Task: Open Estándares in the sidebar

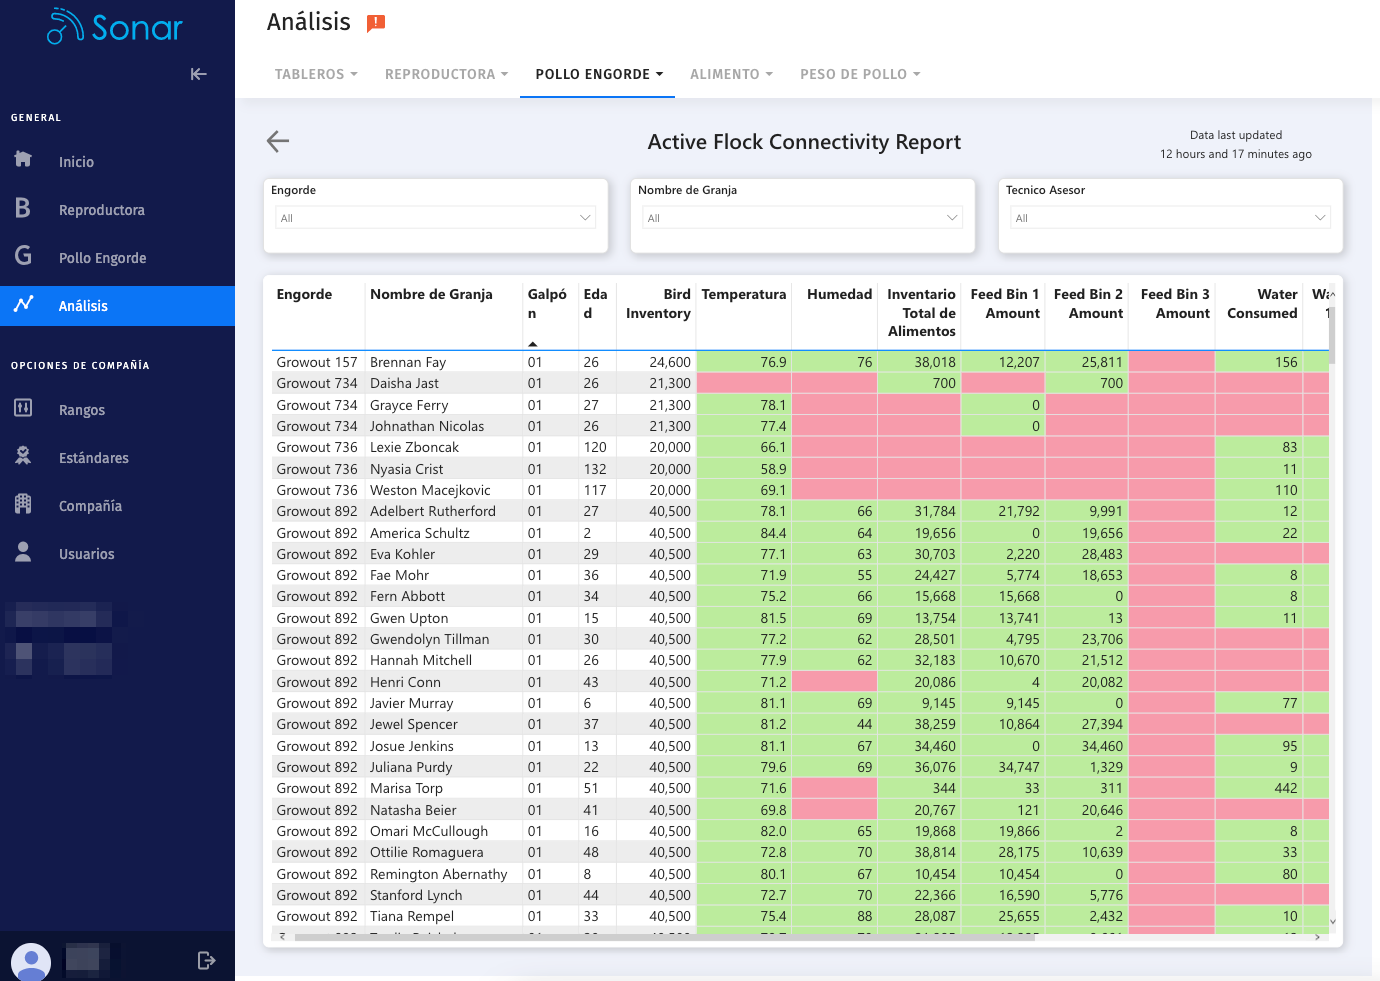Action: tap(94, 458)
